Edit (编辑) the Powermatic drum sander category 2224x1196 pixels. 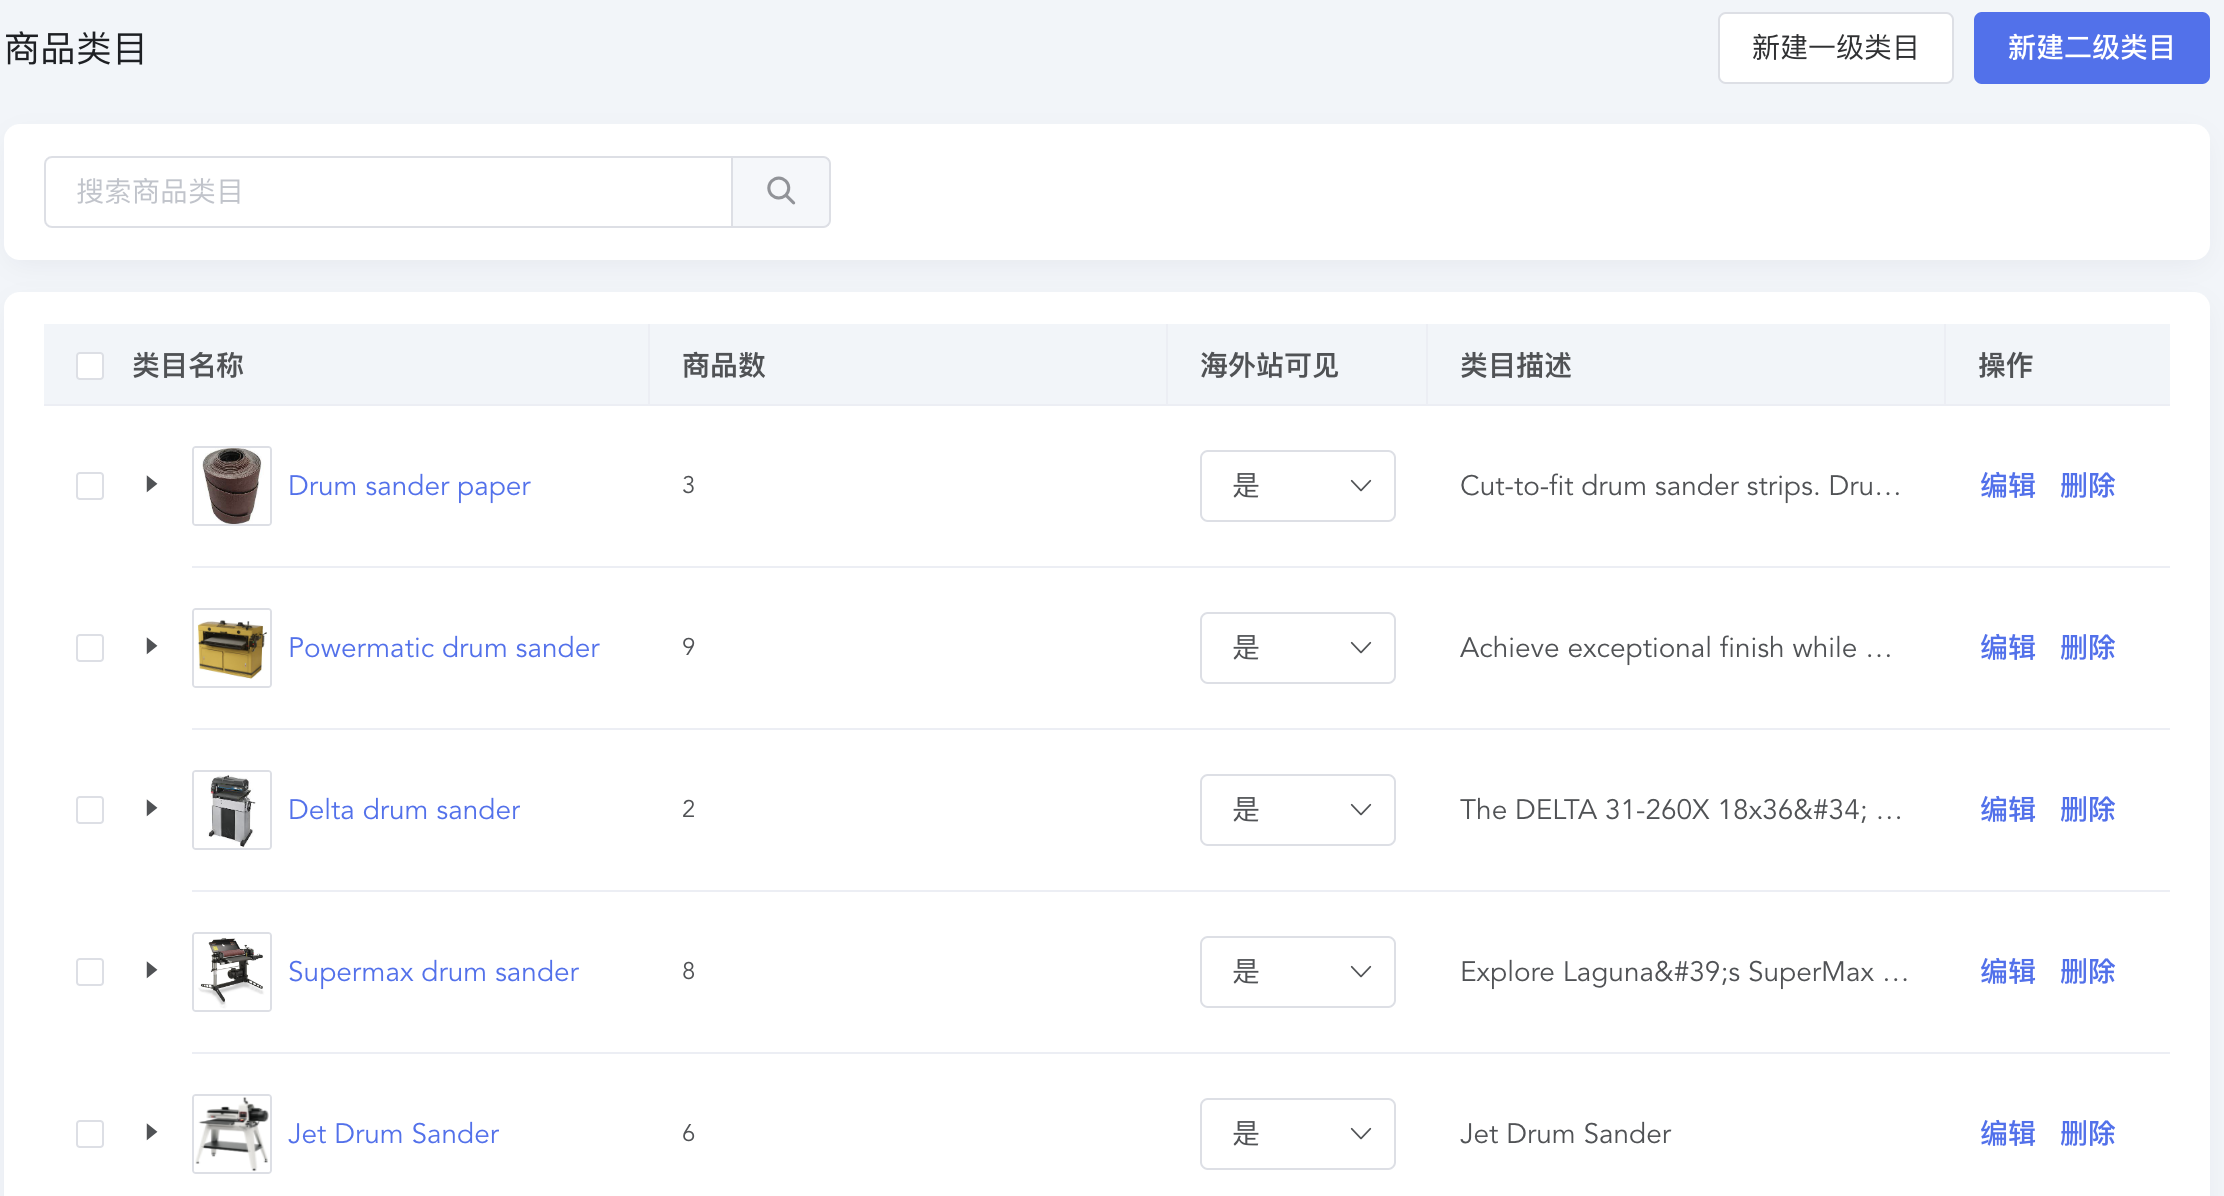tap(2008, 648)
